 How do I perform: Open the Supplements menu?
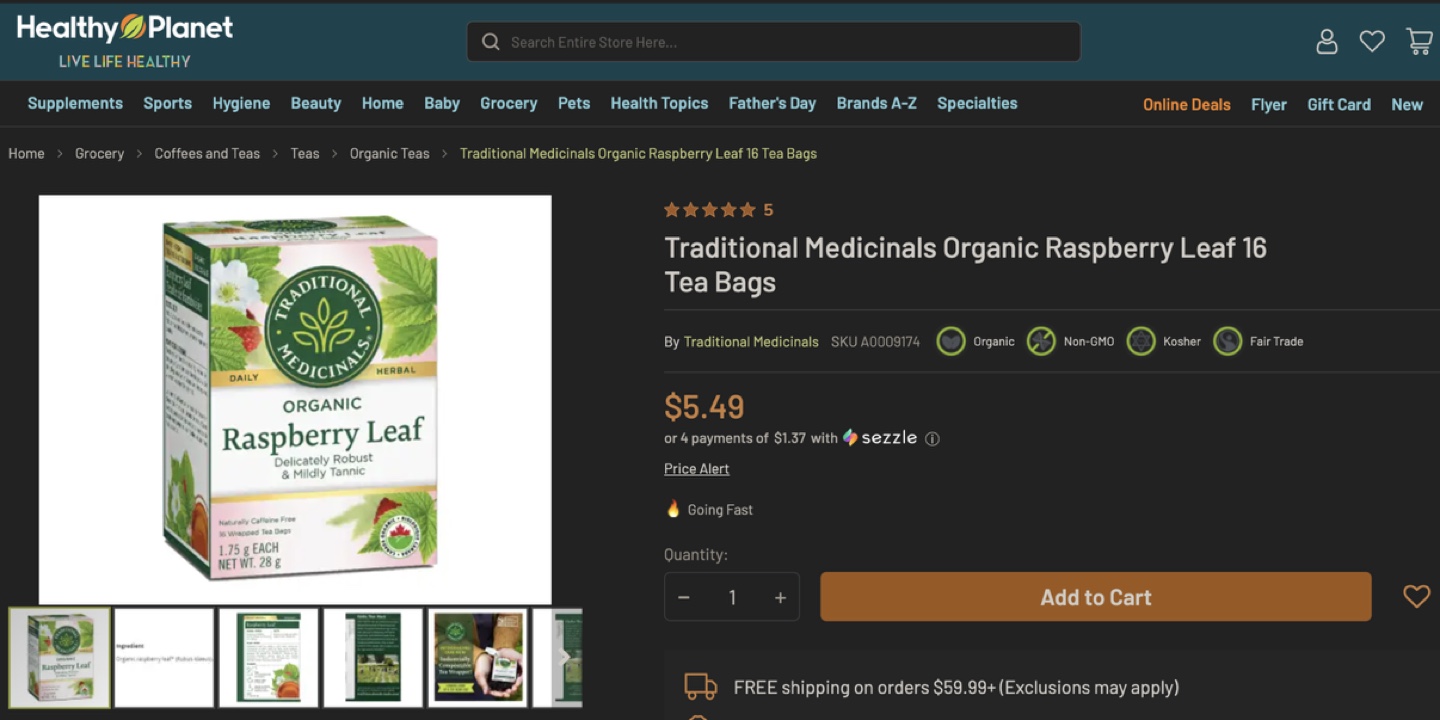coord(75,103)
